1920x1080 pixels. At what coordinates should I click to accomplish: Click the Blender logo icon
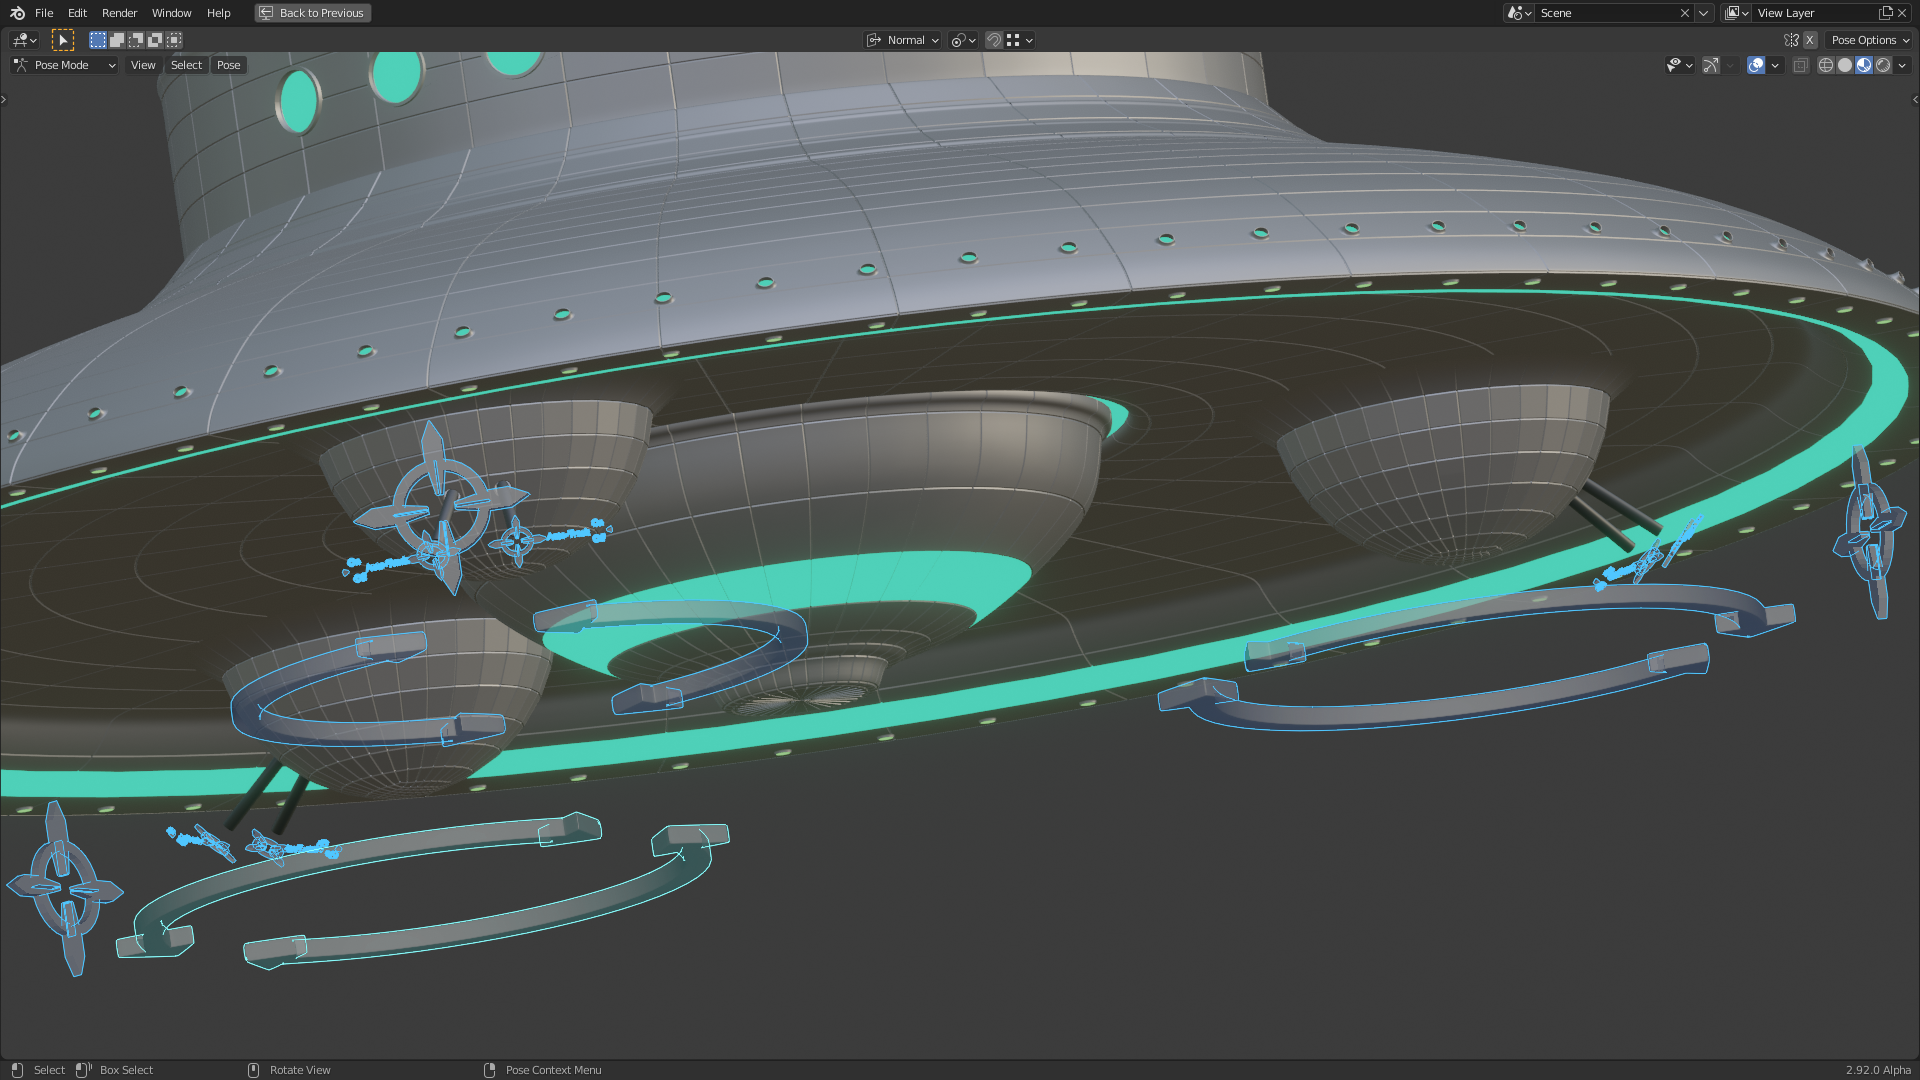(x=17, y=13)
